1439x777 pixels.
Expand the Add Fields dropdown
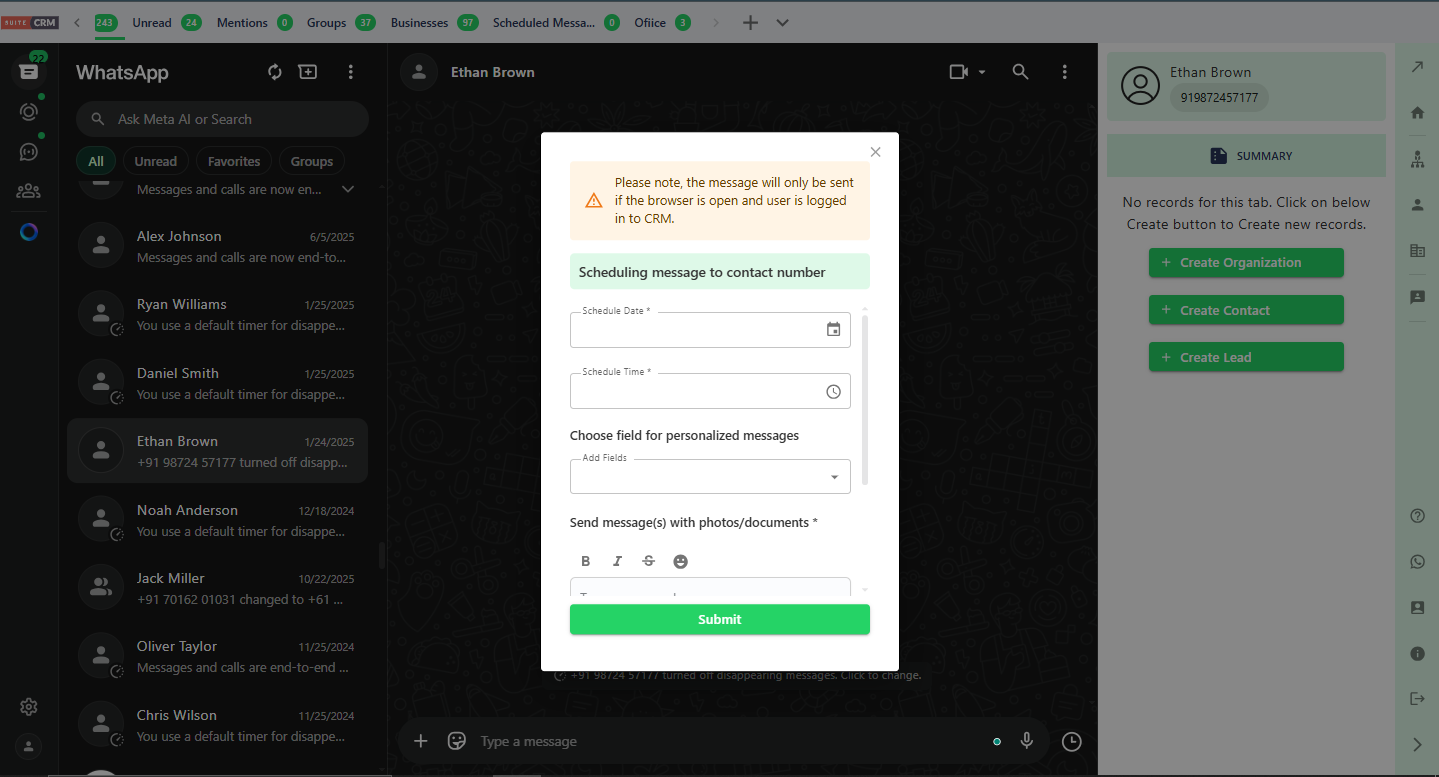834,477
